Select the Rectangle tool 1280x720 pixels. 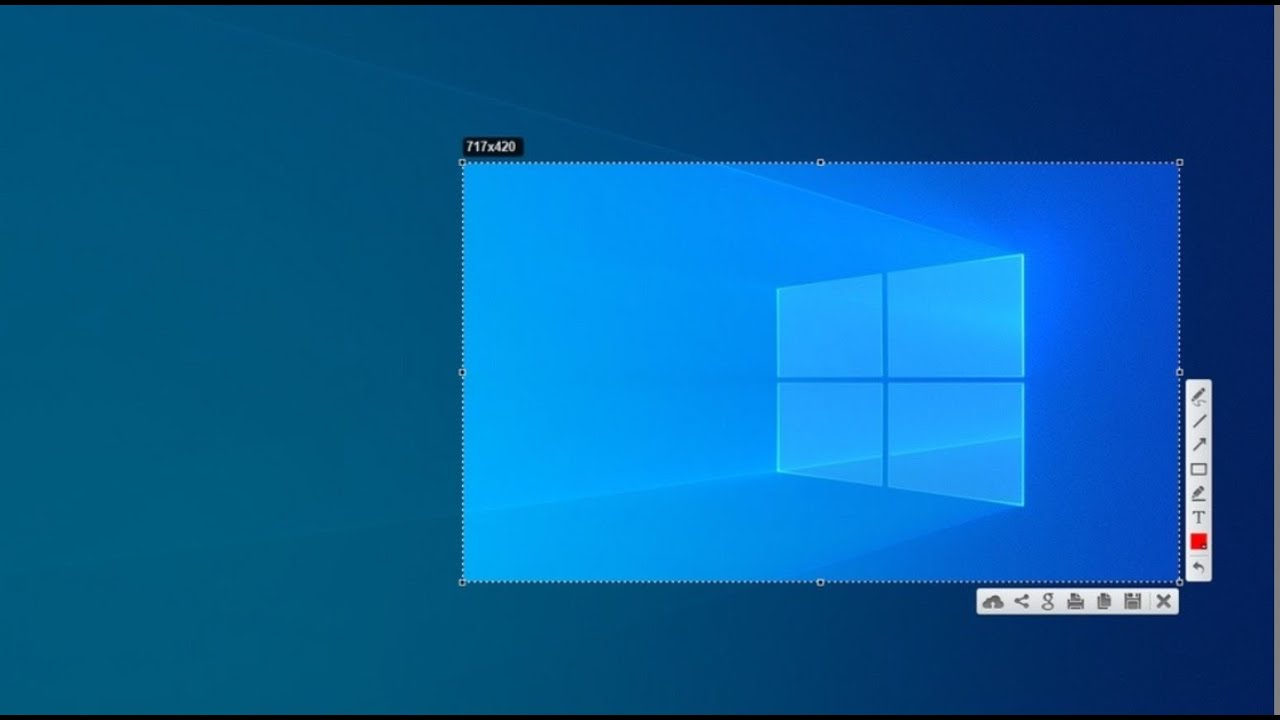1198,469
